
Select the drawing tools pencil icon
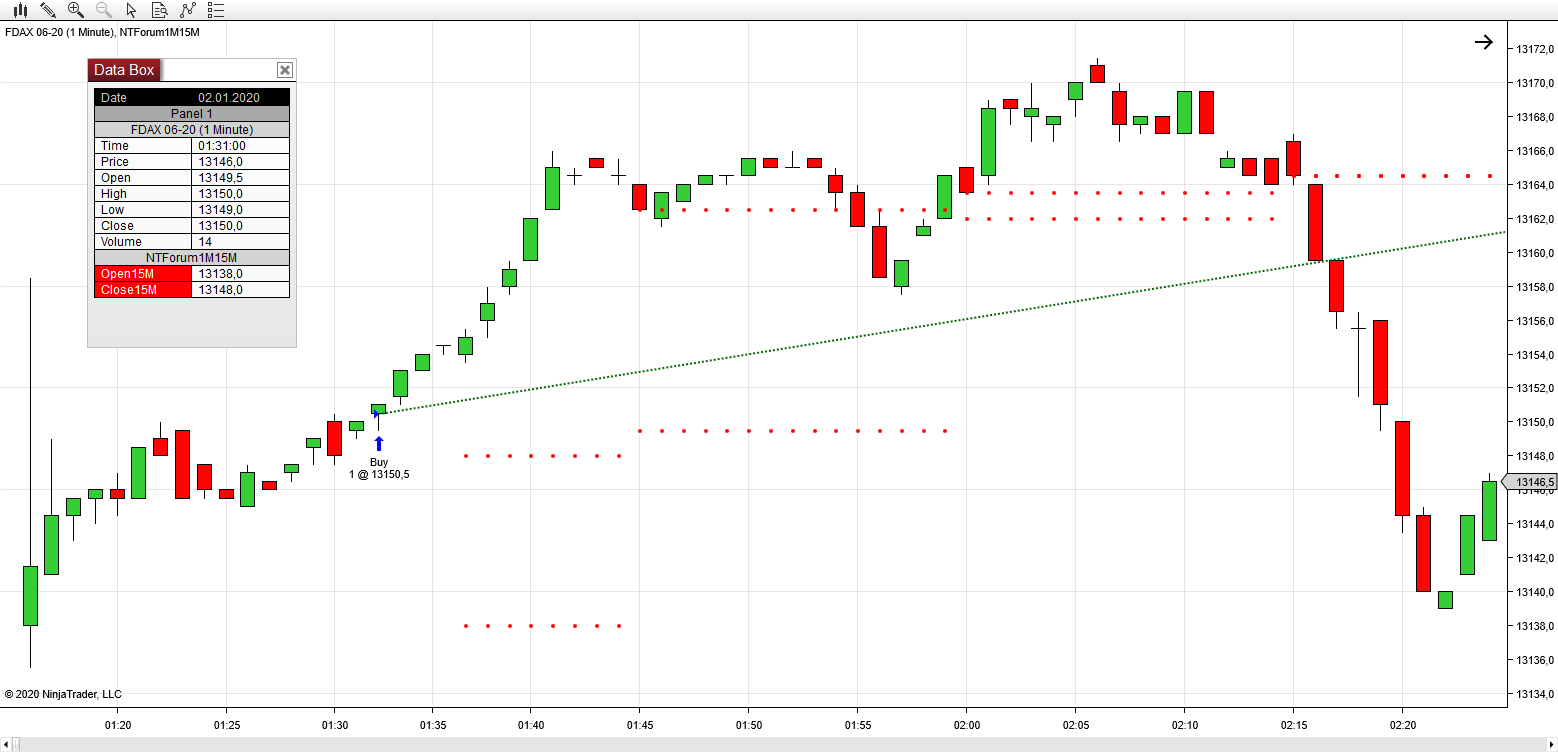pyautogui.click(x=47, y=10)
